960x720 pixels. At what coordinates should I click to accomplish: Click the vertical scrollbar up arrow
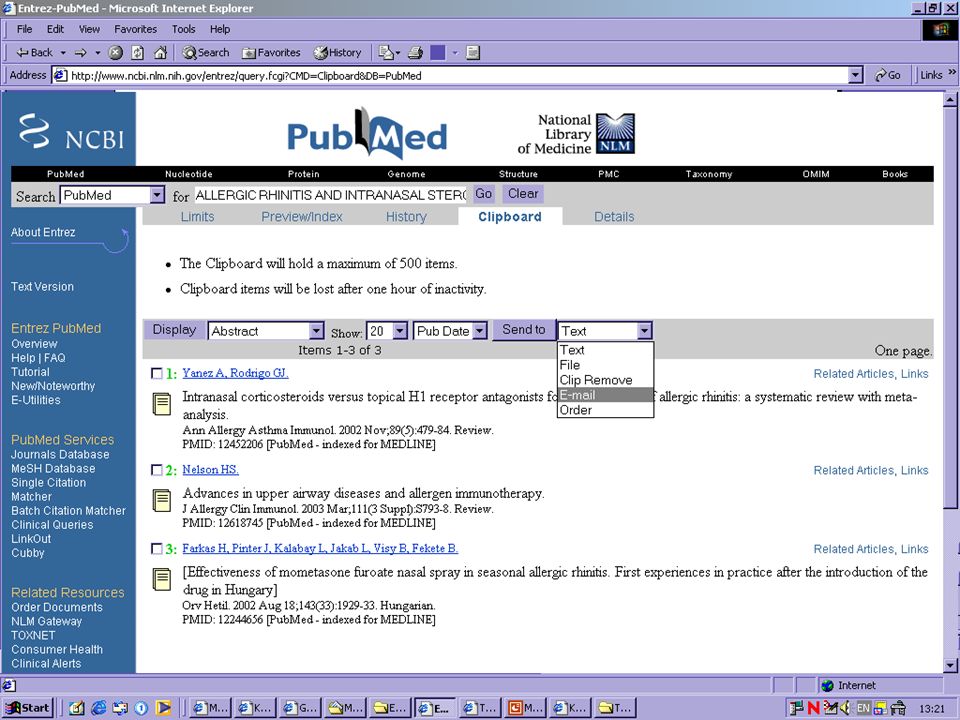950,99
